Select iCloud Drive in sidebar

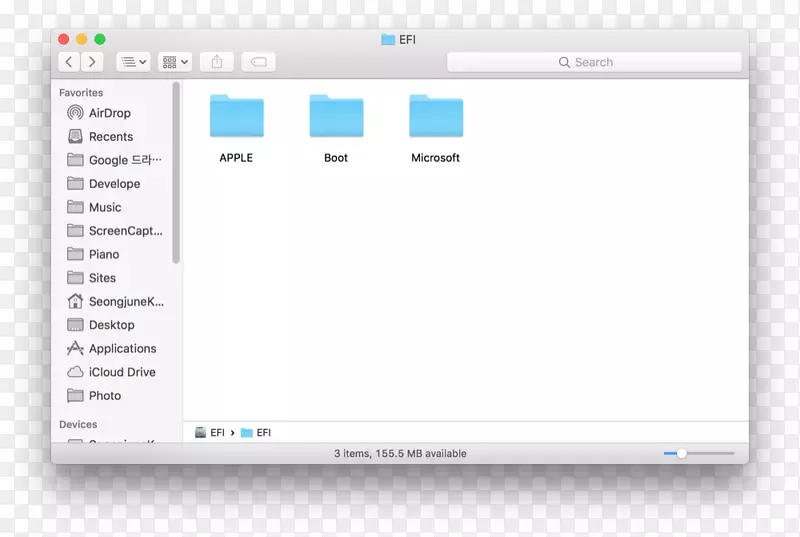pos(121,372)
